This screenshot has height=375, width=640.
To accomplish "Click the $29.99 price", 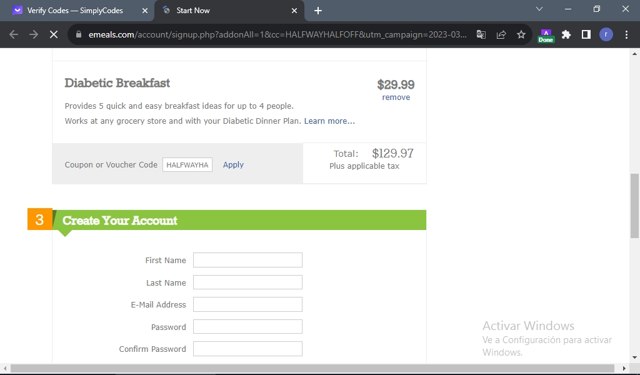I will pyautogui.click(x=396, y=84).
